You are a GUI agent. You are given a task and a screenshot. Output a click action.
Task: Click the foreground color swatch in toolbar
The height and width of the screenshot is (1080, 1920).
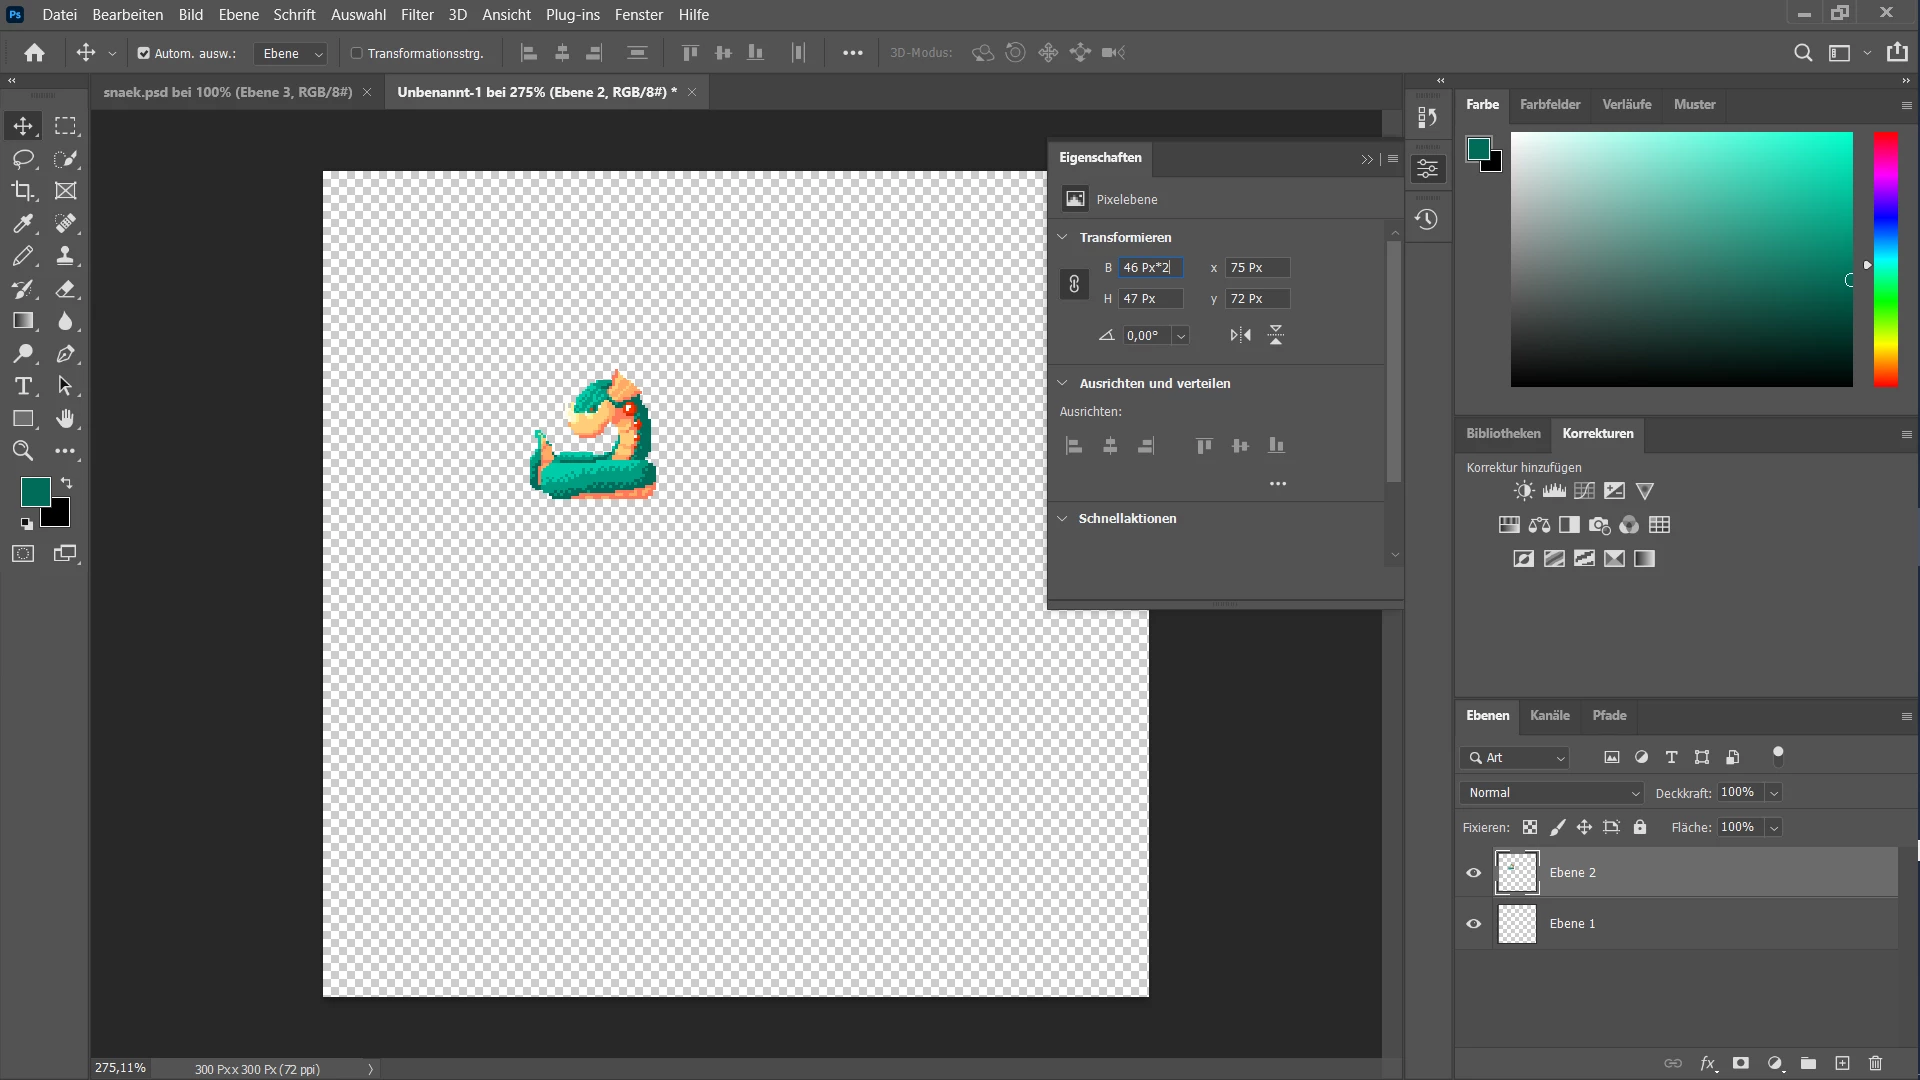pos(35,491)
